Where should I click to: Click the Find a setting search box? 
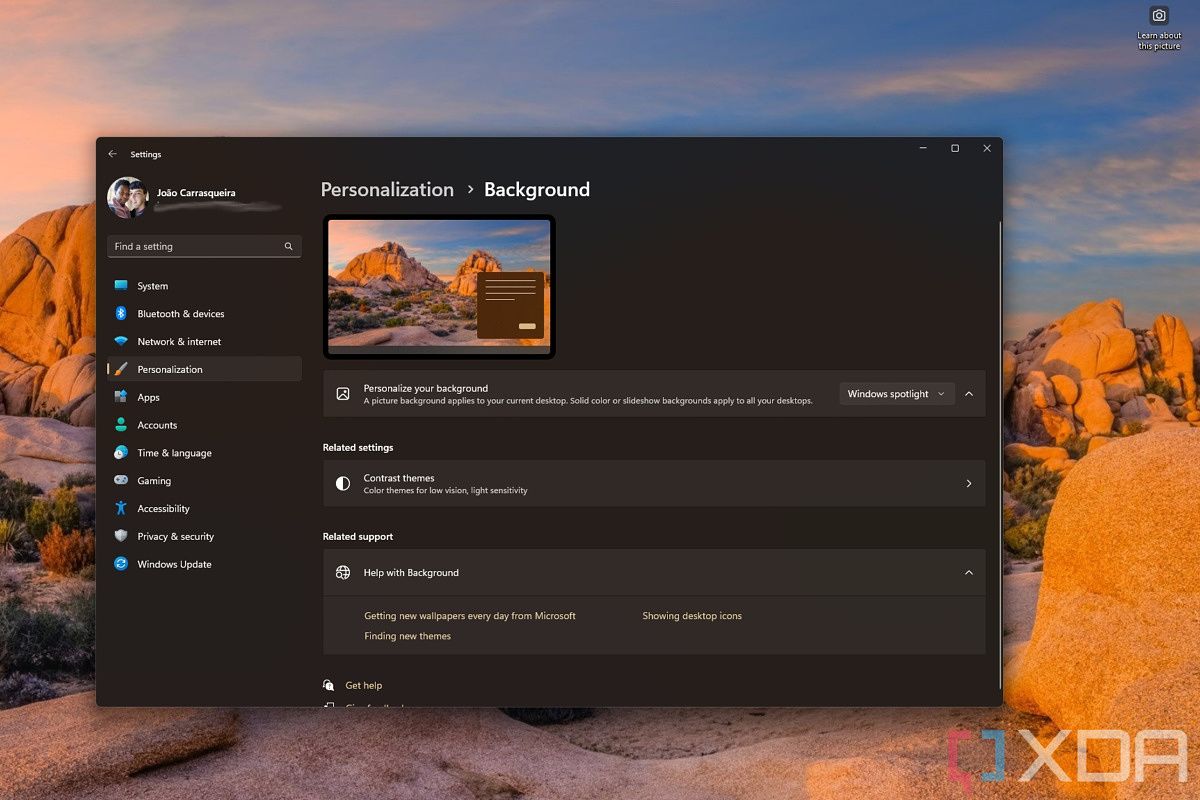(204, 246)
